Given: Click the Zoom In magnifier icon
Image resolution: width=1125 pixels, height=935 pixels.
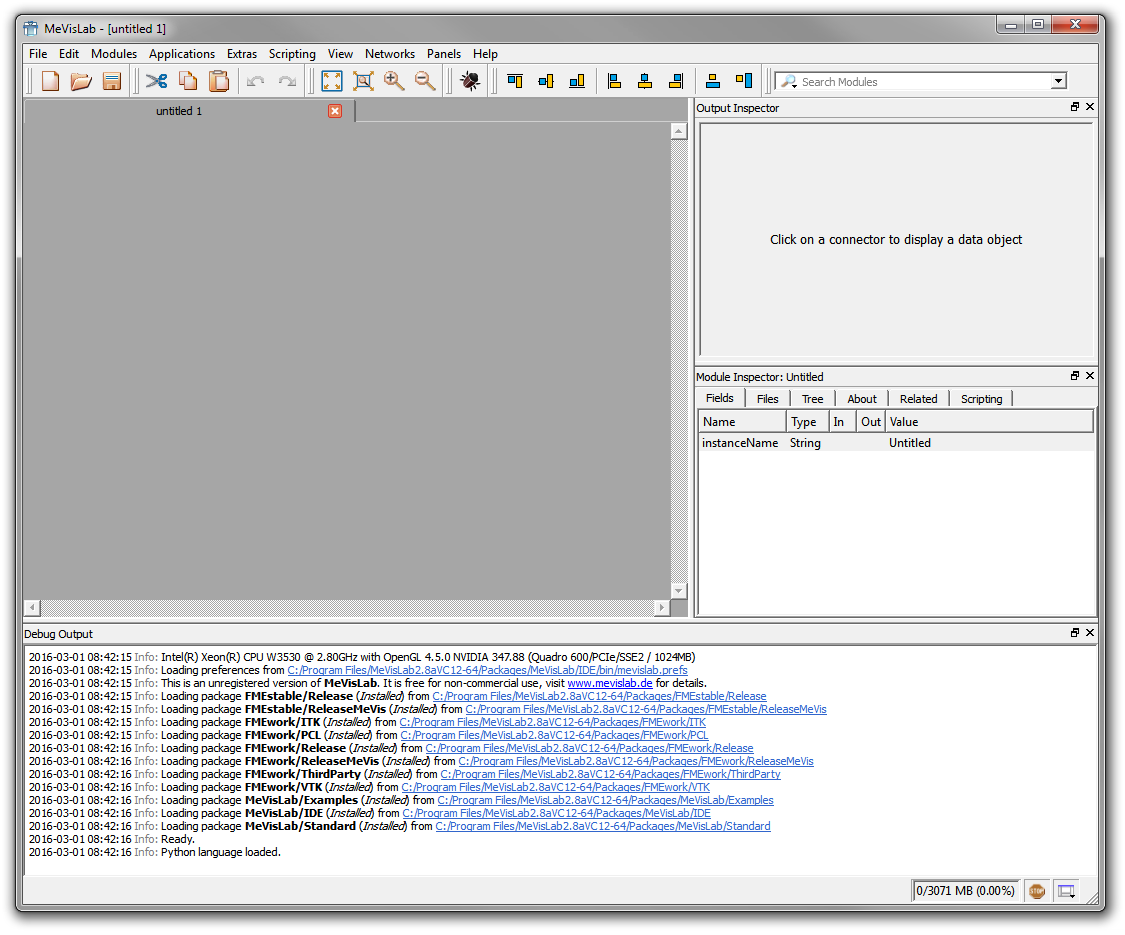Looking at the screenshot, I should click(394, 82).
